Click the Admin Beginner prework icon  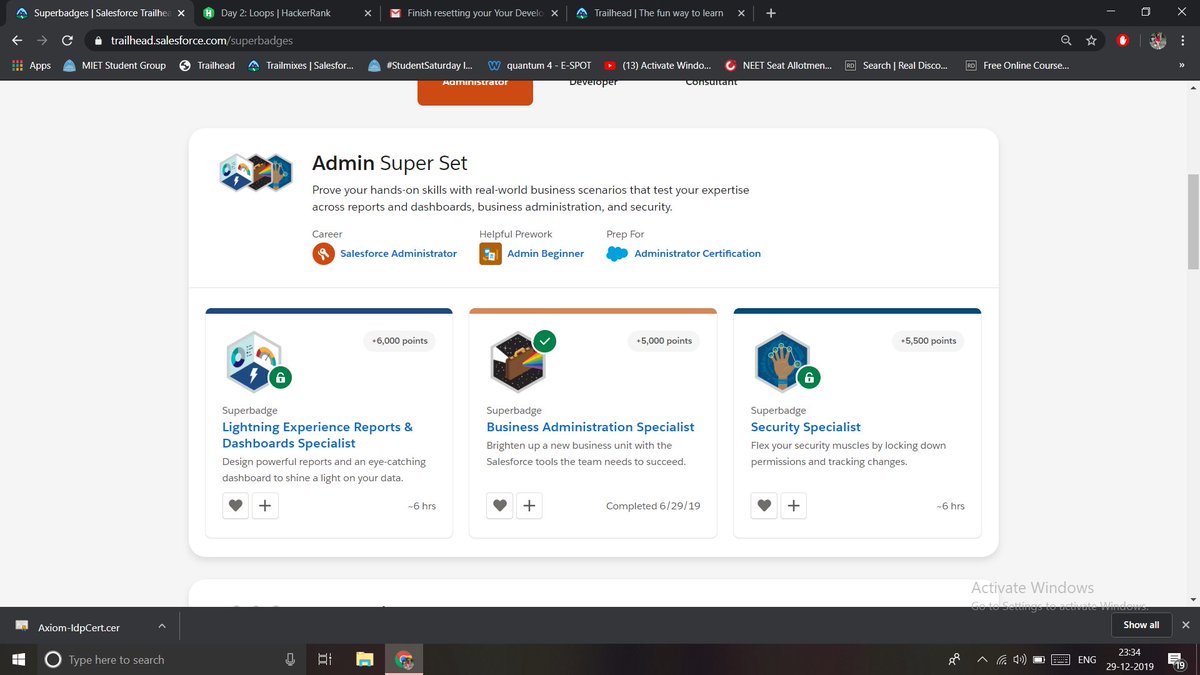[x=490, y=254]
